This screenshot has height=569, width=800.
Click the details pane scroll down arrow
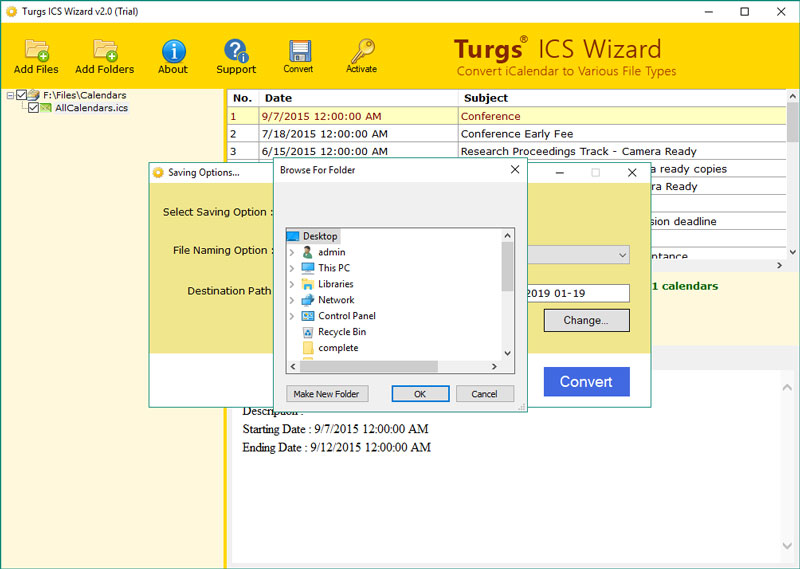pos(787,546)
